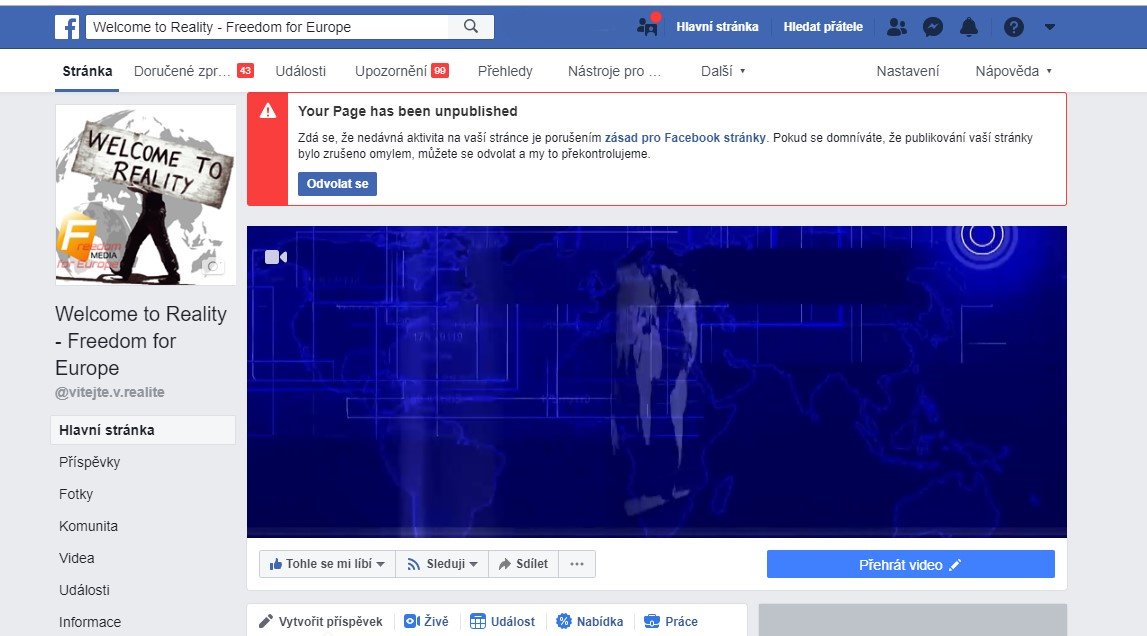Image resolution: width=1147 pixels, height=636 pixels.
Task: Open Nastavení page settings
Action: (908, 71)
